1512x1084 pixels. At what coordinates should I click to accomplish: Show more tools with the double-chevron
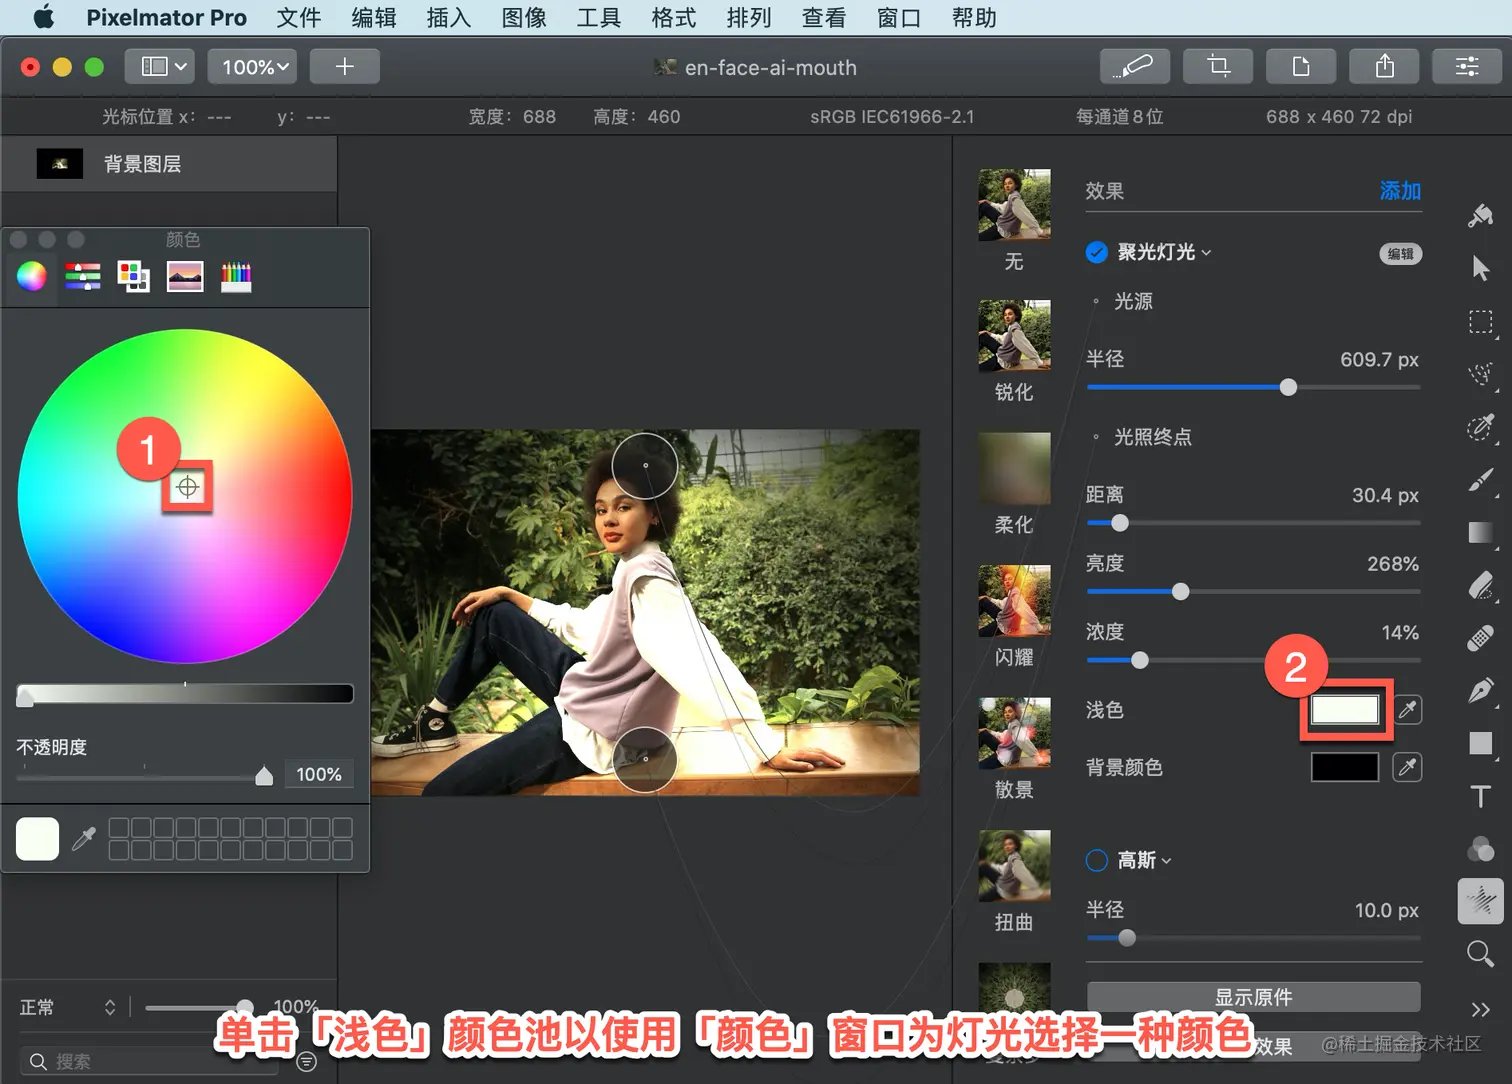(1481, 1009)
